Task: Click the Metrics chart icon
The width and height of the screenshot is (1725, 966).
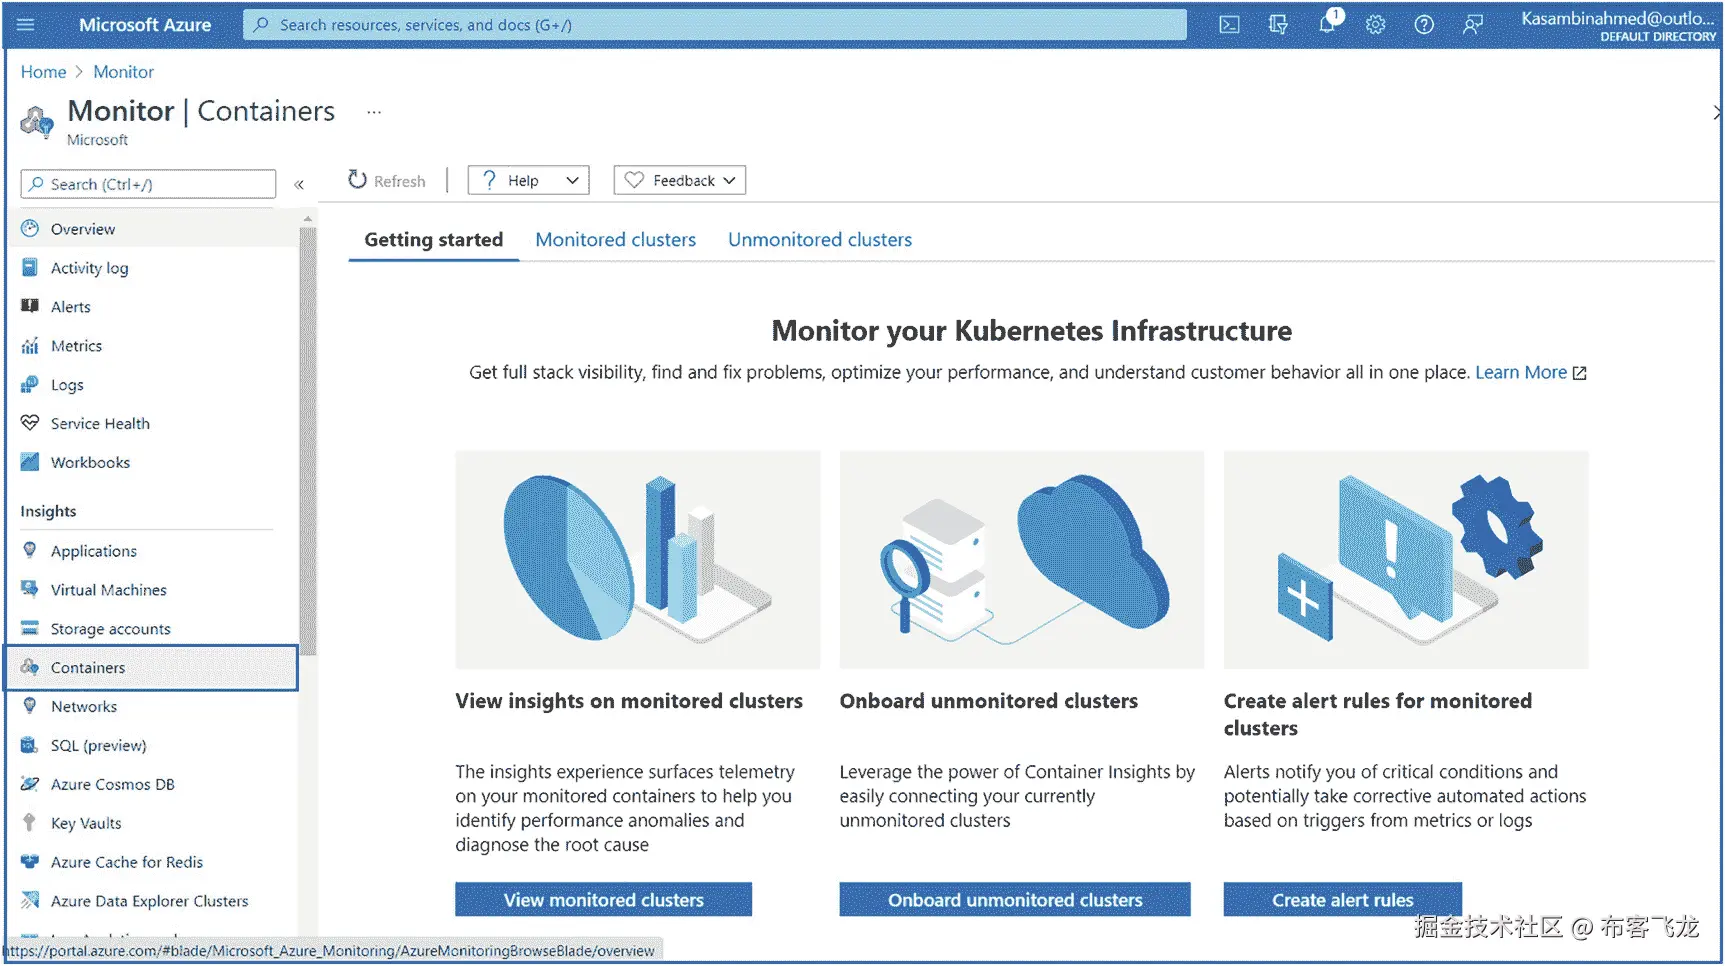Action: tap(30, 345)
